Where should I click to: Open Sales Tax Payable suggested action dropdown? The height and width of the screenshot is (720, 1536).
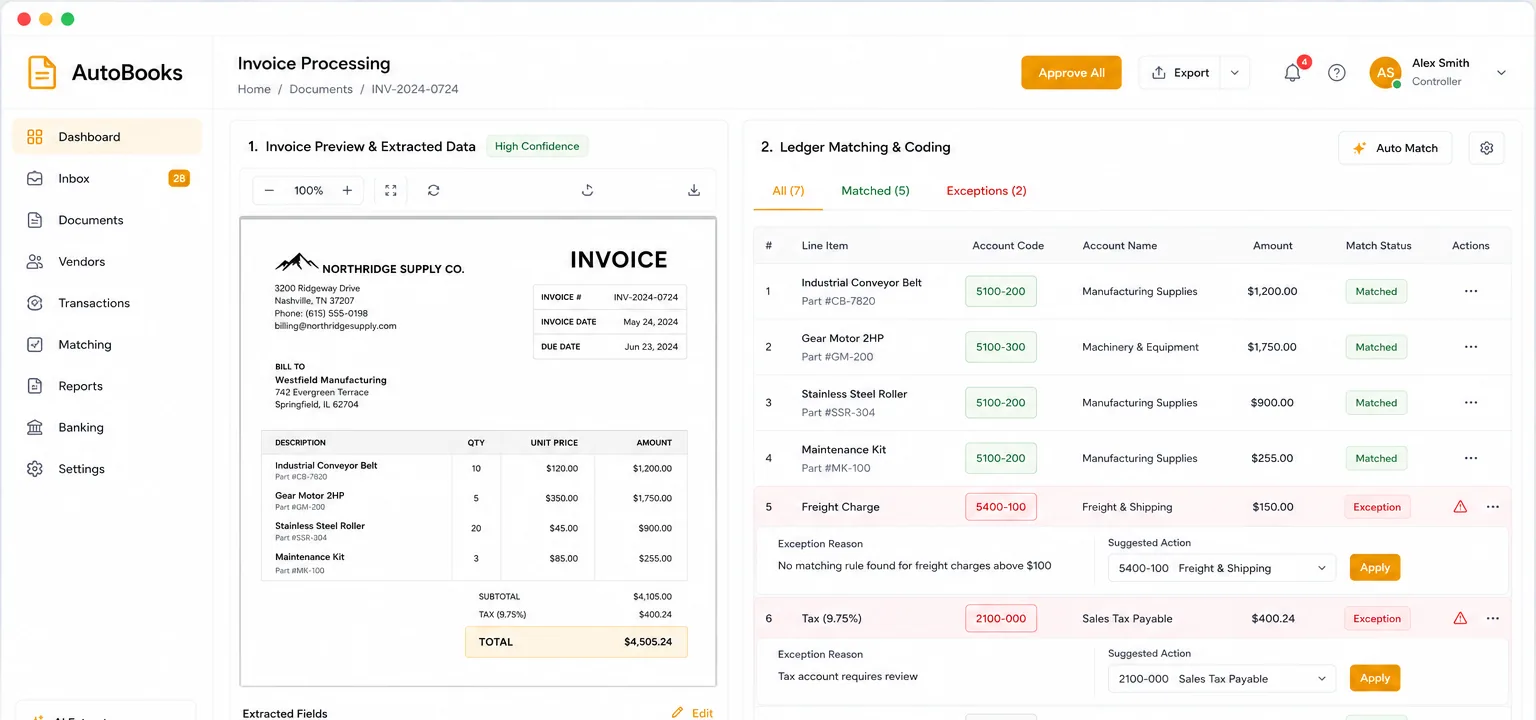pyautogui.click(x=1222, y=678)
